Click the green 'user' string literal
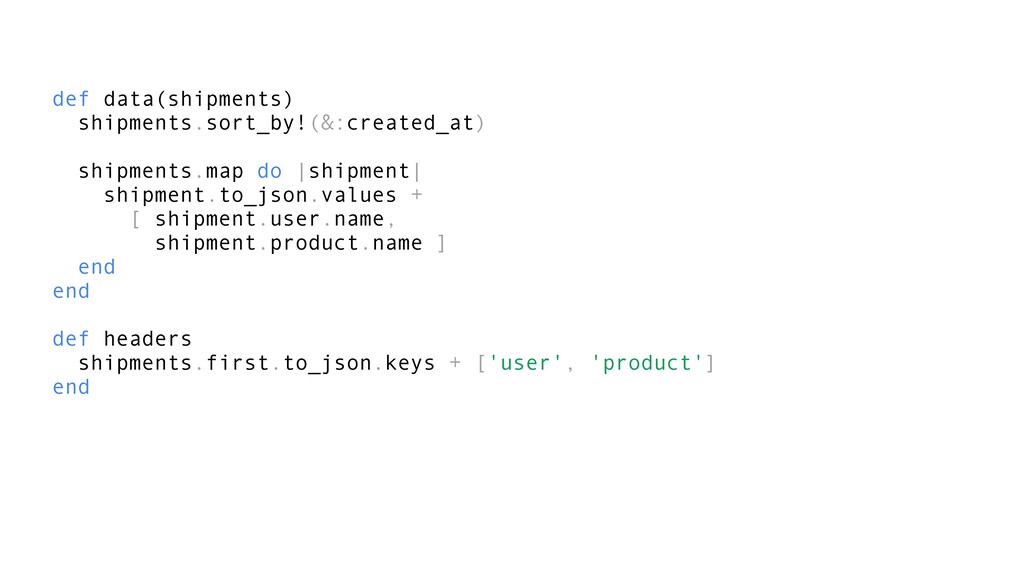 tap(525, 363)
